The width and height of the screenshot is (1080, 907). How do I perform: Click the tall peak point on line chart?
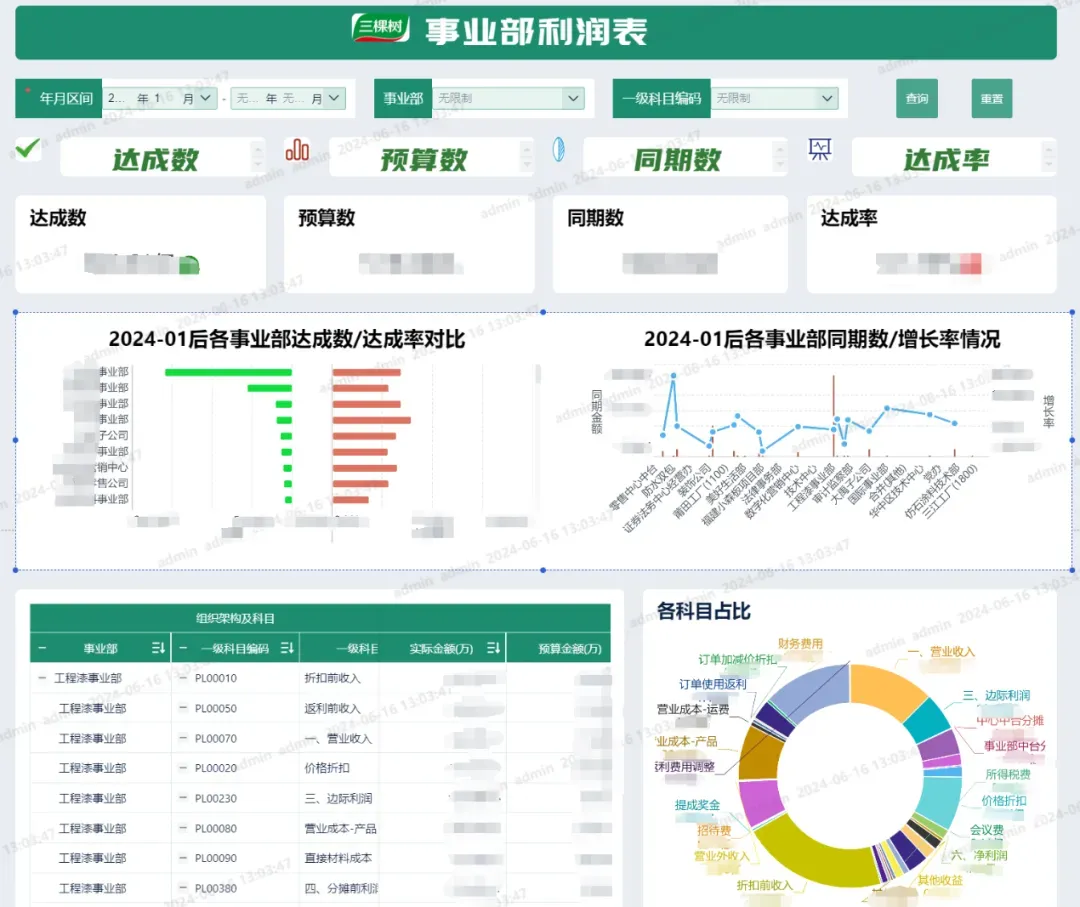pyautogui.click(x=673, y=376)
